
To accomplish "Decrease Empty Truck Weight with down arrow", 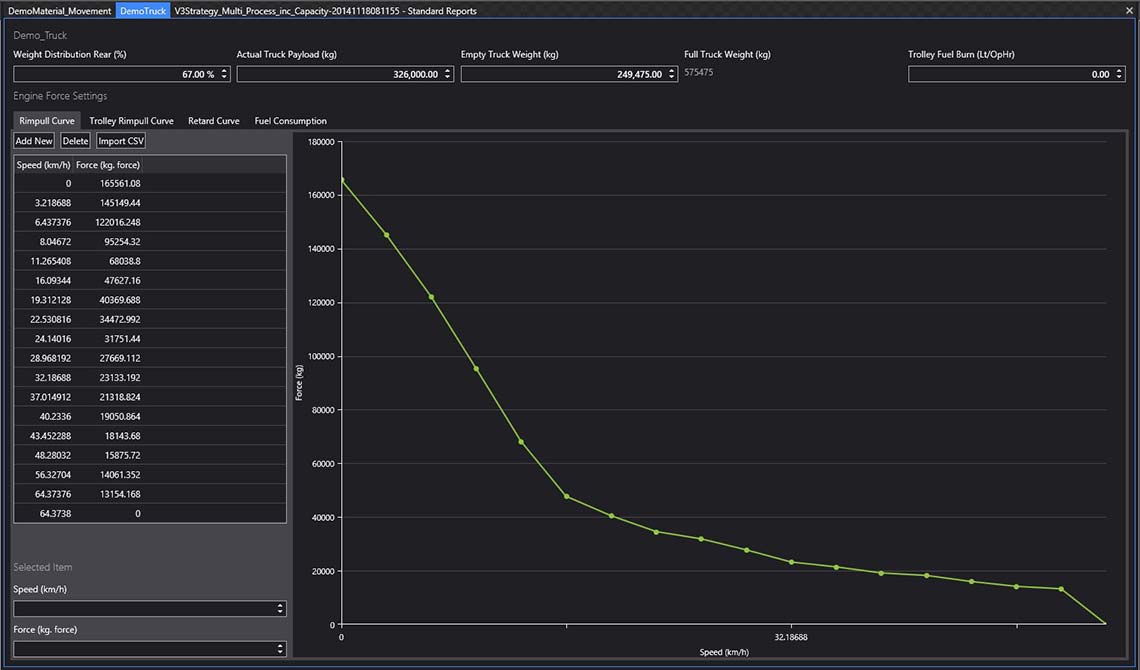I will point(672,78).
